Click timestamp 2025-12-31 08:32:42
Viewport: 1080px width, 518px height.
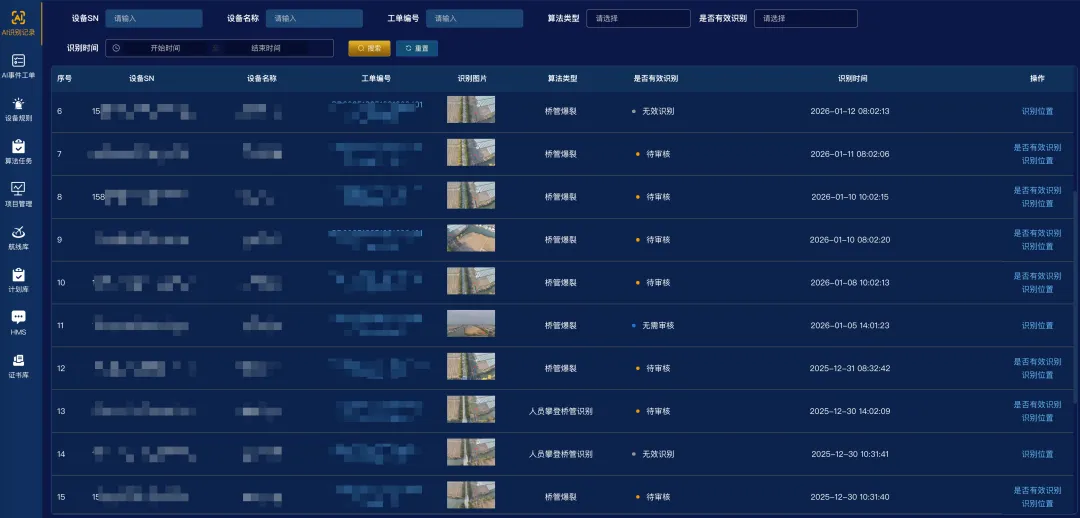[x=851, y=368]
